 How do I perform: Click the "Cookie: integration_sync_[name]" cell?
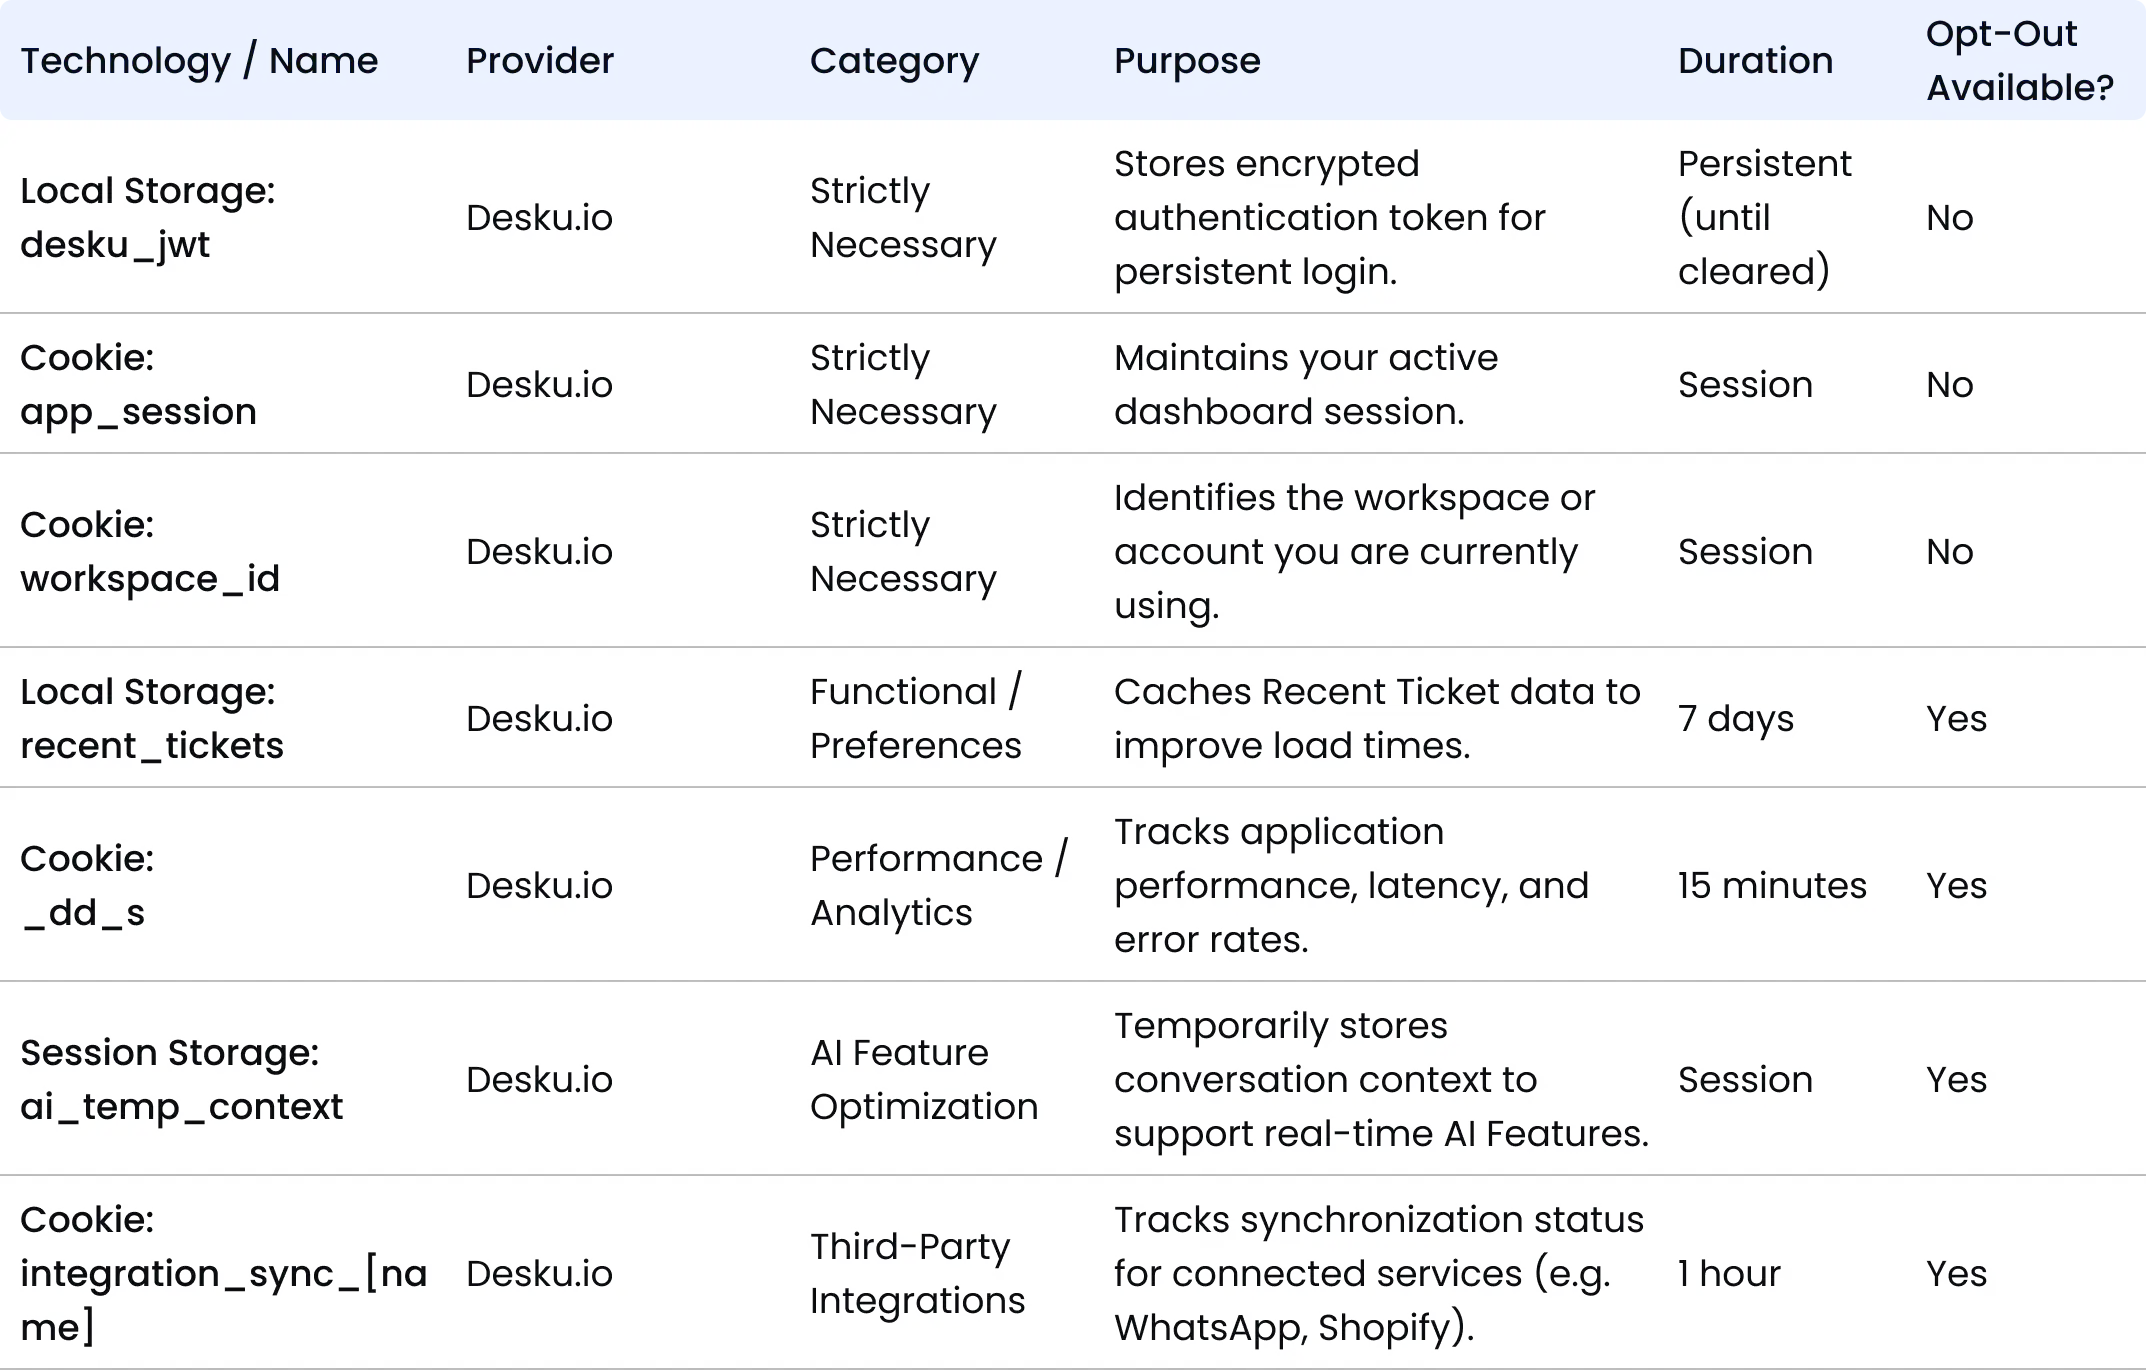point(223,1274)
